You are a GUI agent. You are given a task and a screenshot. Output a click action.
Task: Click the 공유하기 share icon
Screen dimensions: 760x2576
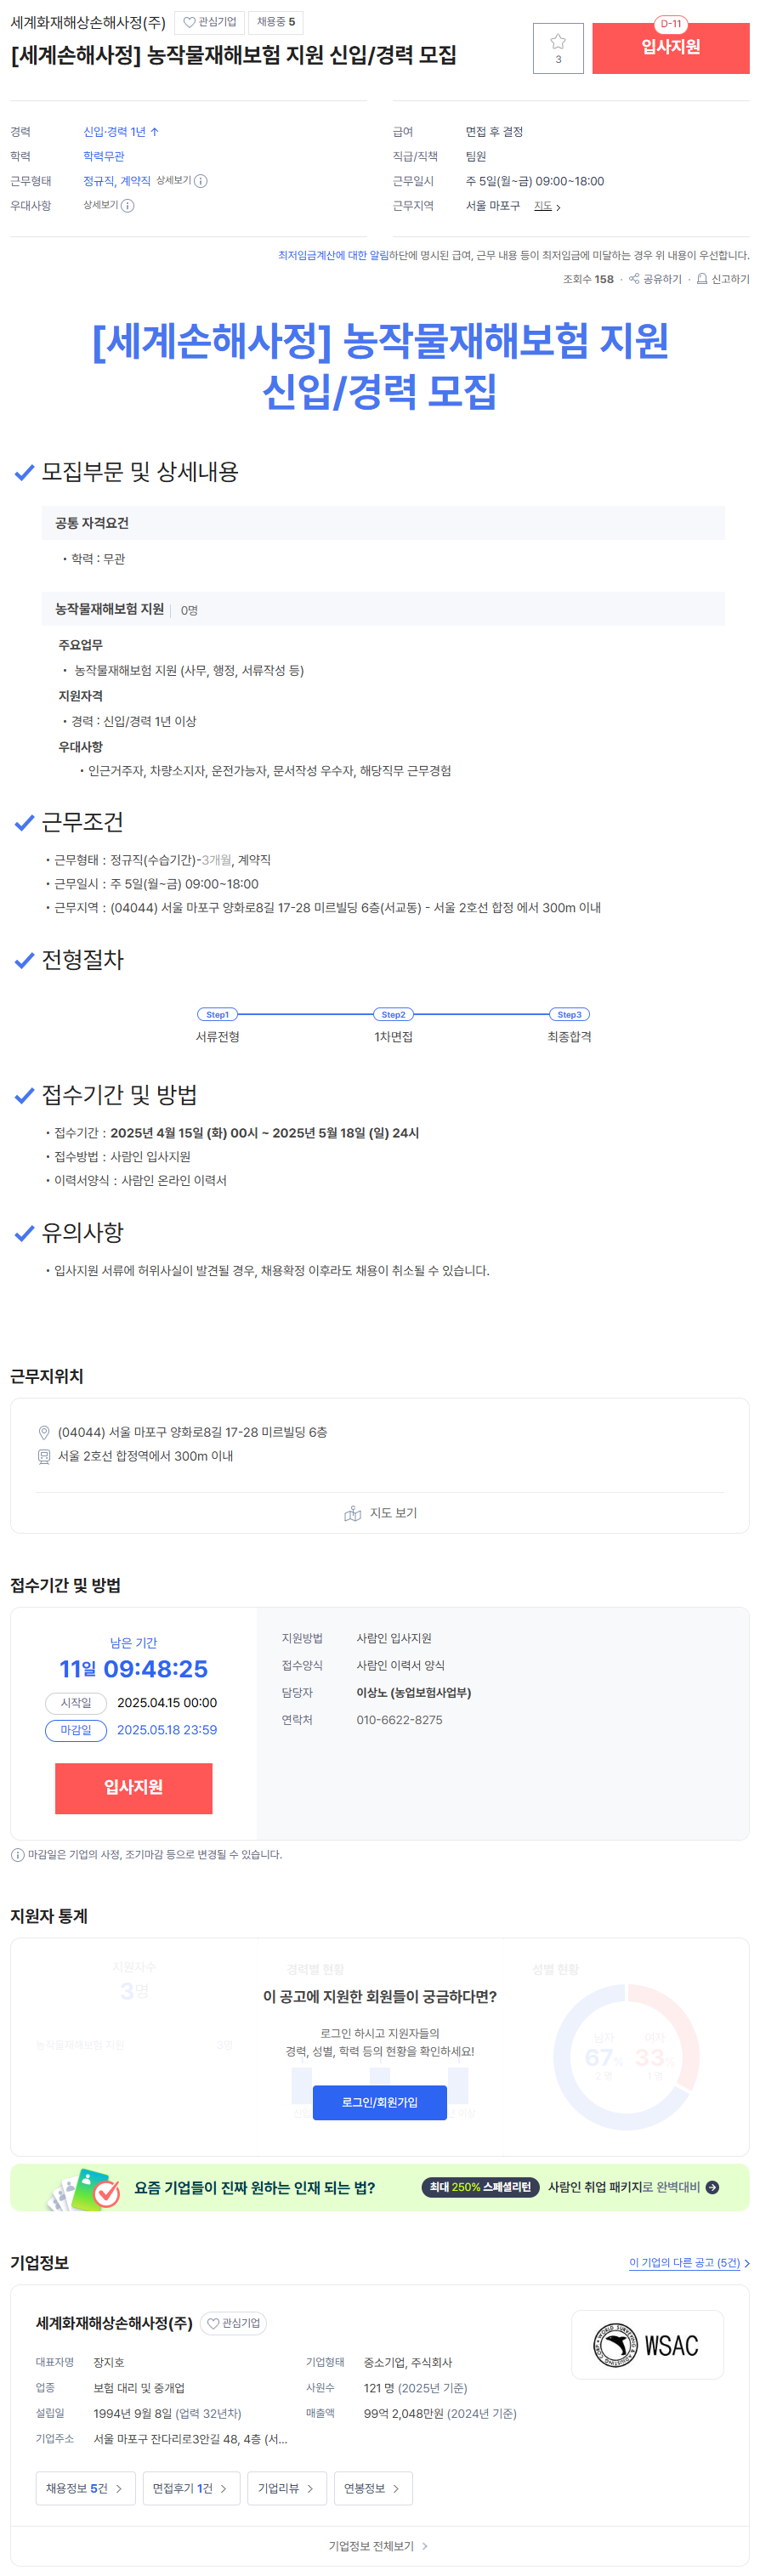634,279
